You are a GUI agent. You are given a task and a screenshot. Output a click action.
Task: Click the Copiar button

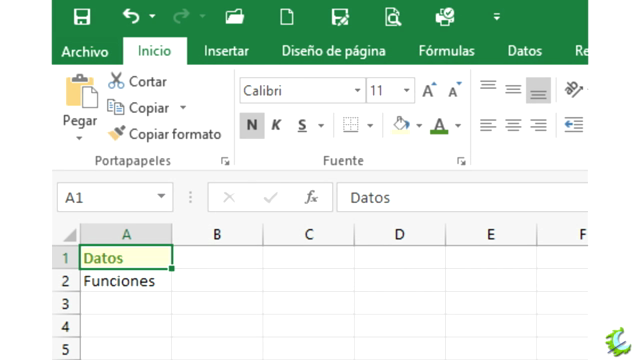point(138,108)
